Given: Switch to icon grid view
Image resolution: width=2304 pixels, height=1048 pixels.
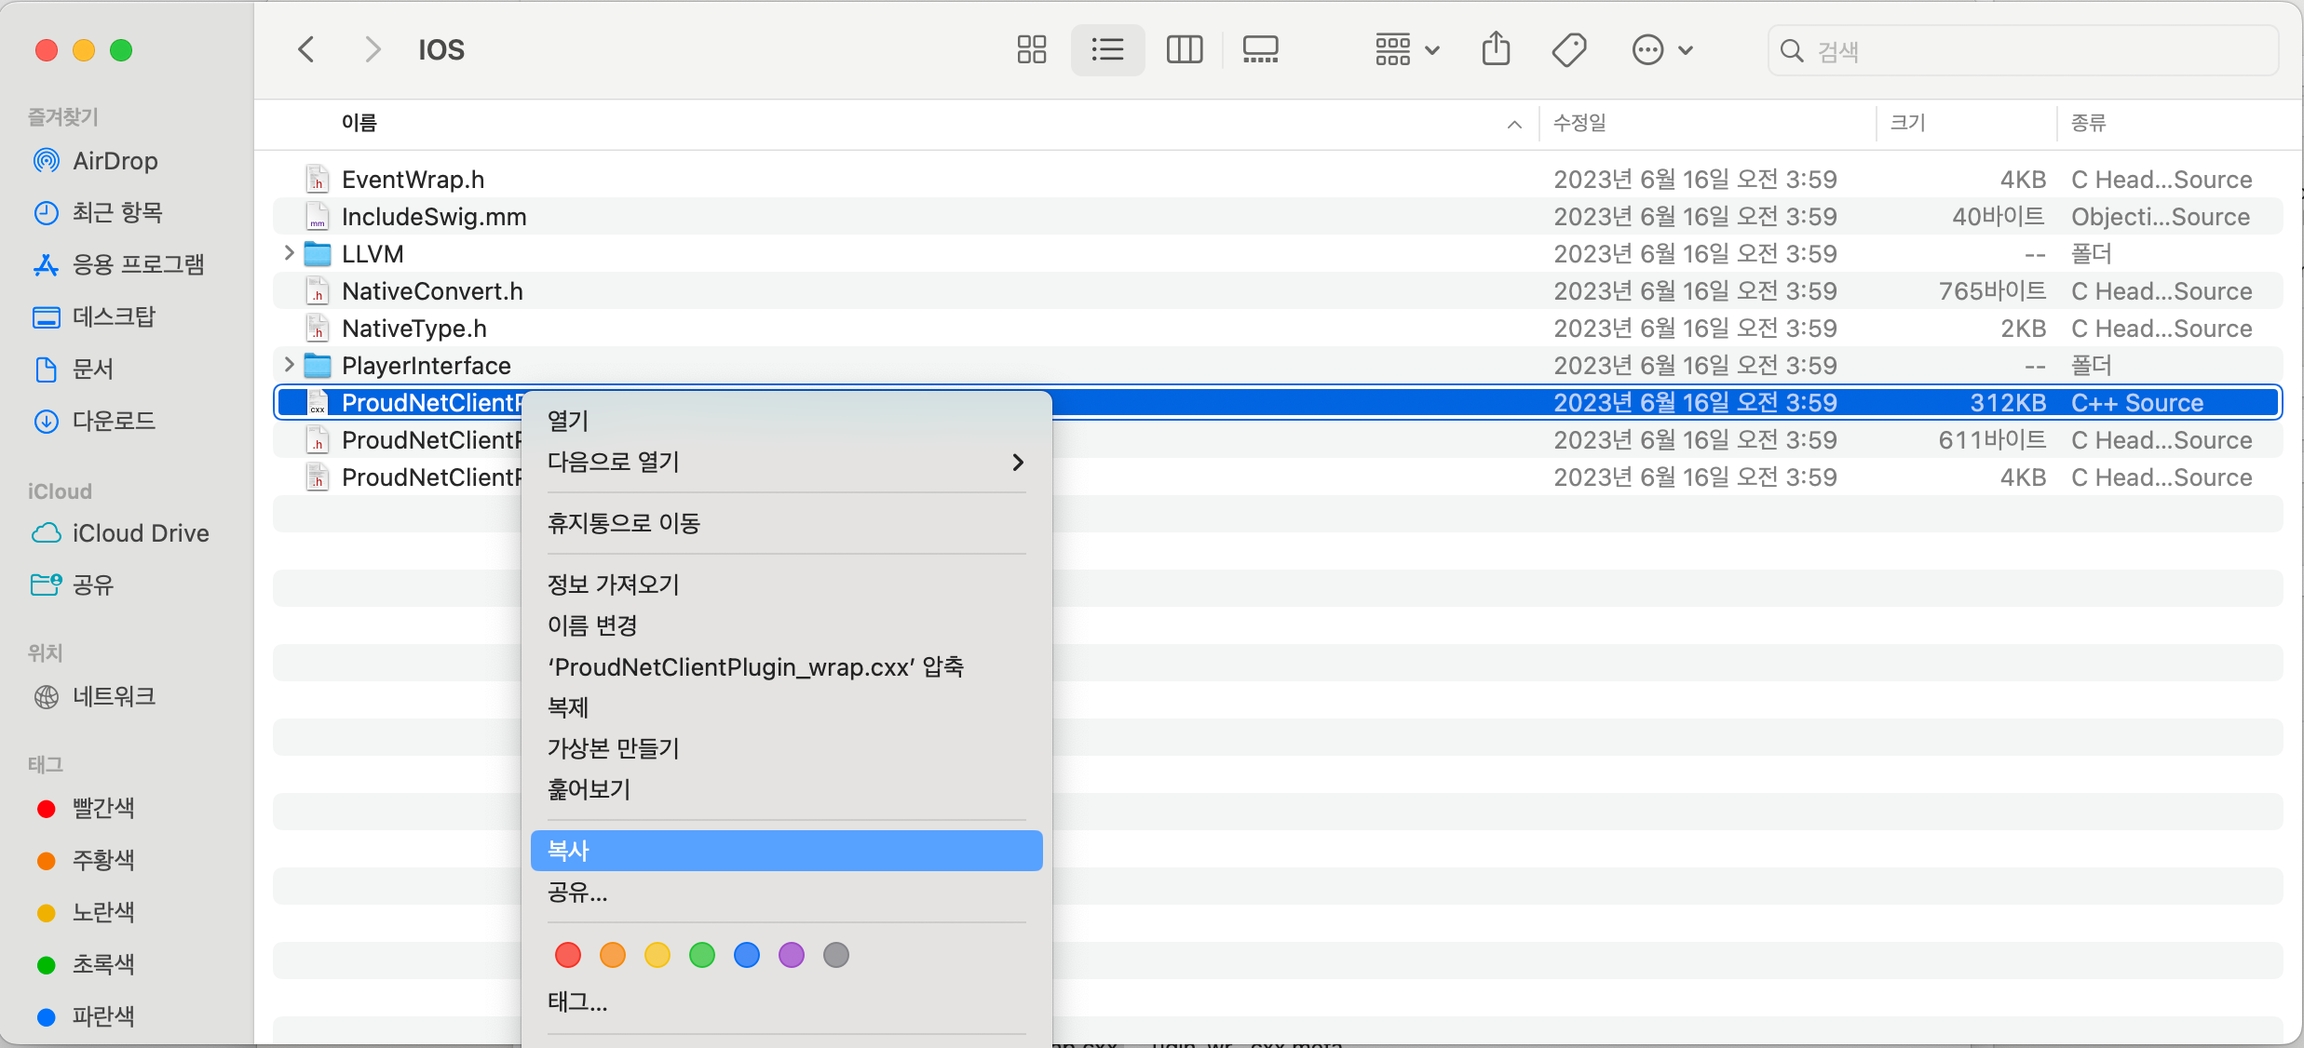Looking at the screenshot, I should [1031, 50].
